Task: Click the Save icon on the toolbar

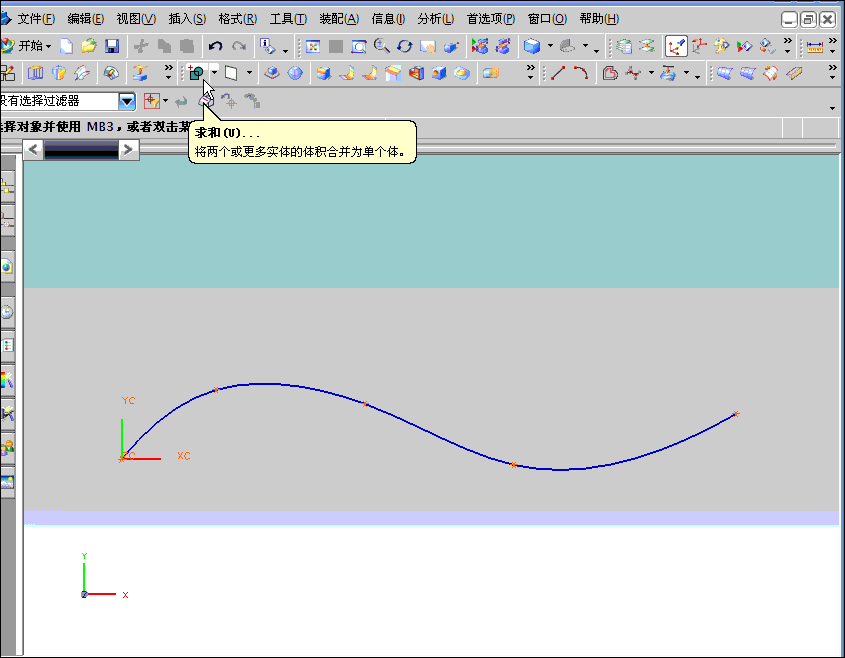Action: (112, 46)
